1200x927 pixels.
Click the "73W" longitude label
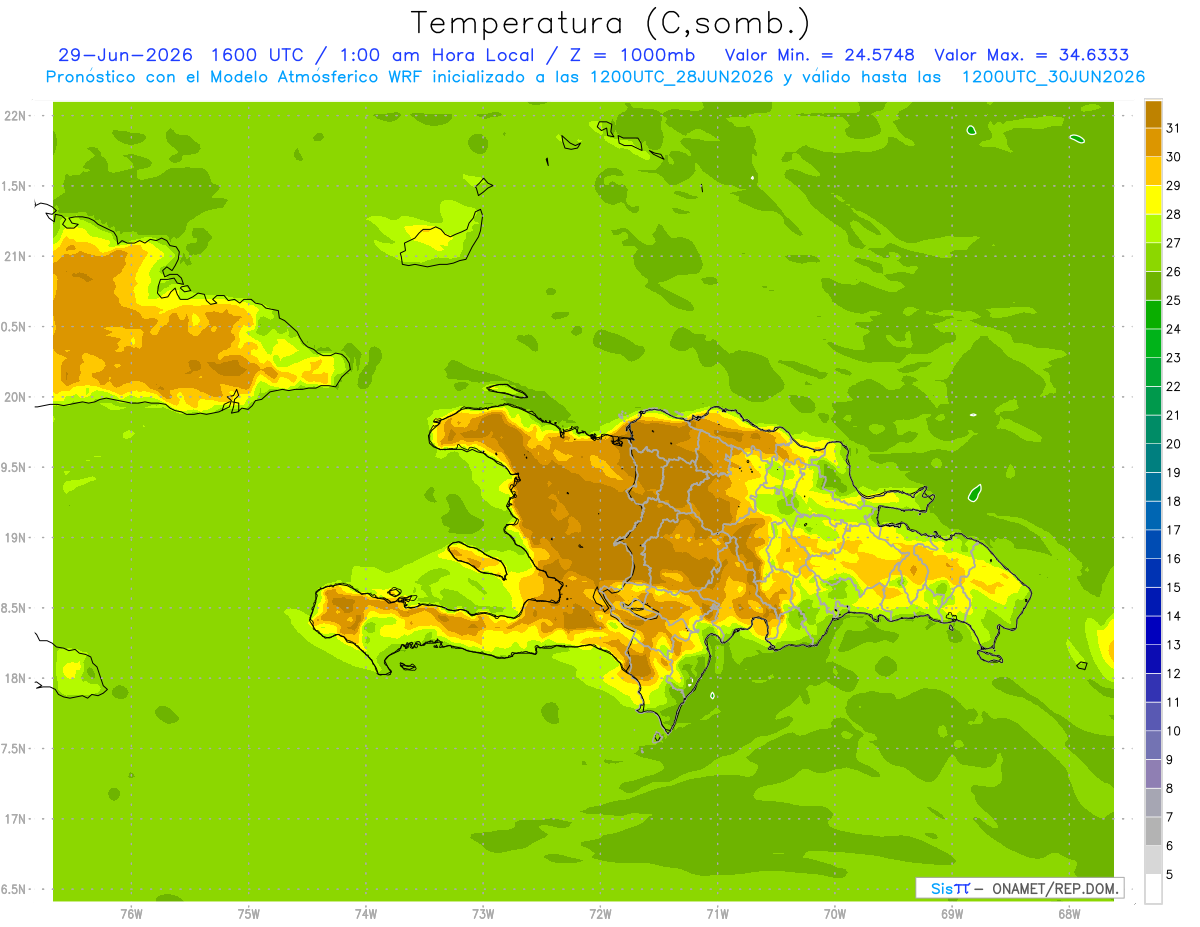tap(483, 913)
